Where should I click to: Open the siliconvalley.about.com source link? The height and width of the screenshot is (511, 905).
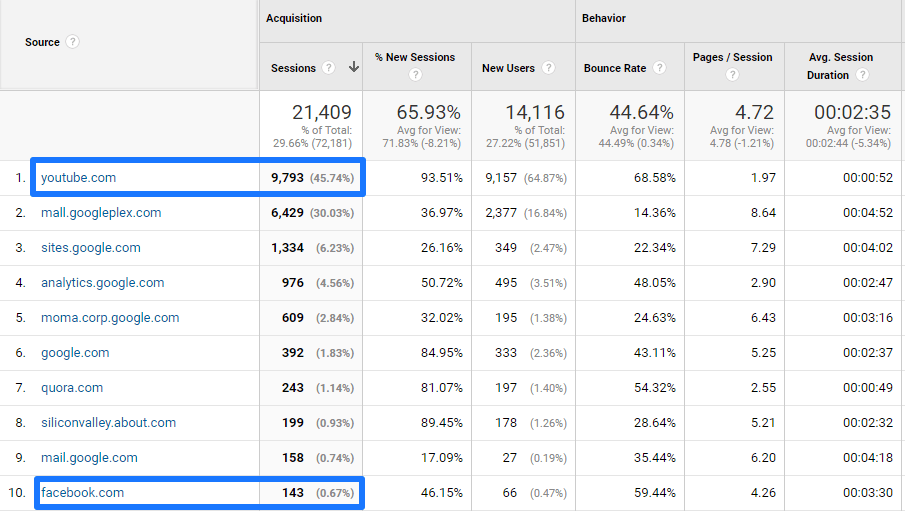coord(109,423)
